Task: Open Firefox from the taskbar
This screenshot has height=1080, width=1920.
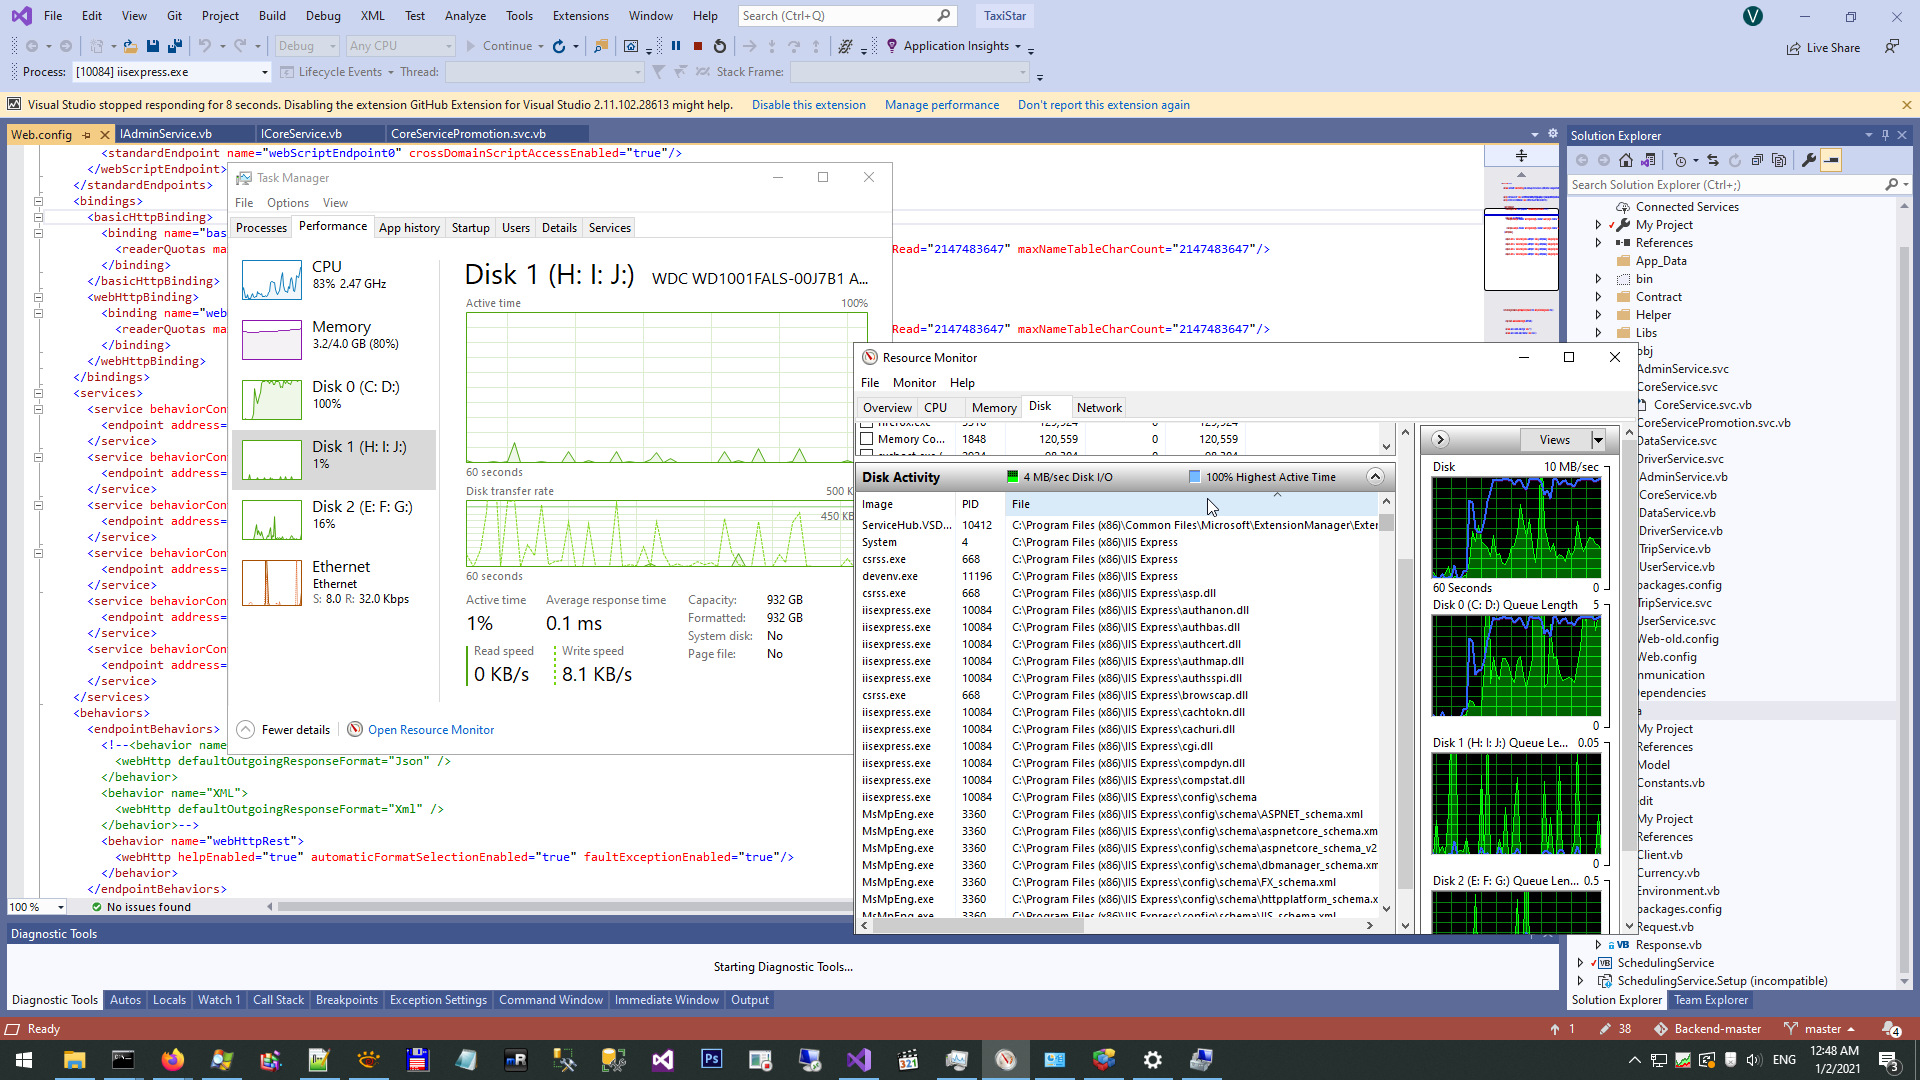Action: [x=172, y=1060]
